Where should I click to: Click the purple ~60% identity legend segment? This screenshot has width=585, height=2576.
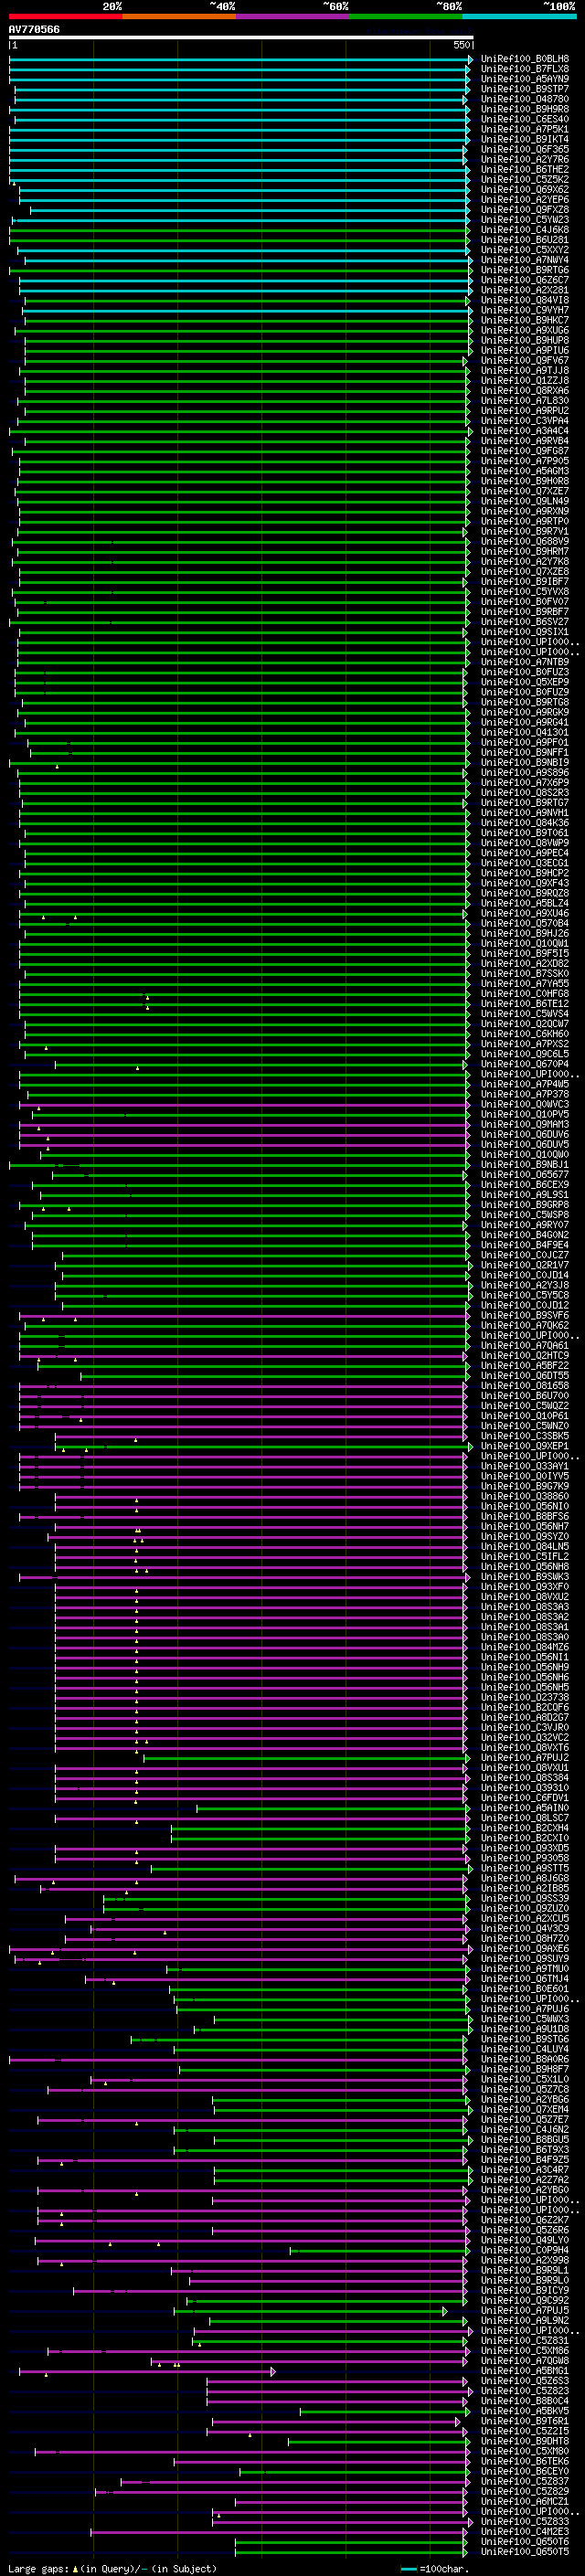click(x=292, y=17)
